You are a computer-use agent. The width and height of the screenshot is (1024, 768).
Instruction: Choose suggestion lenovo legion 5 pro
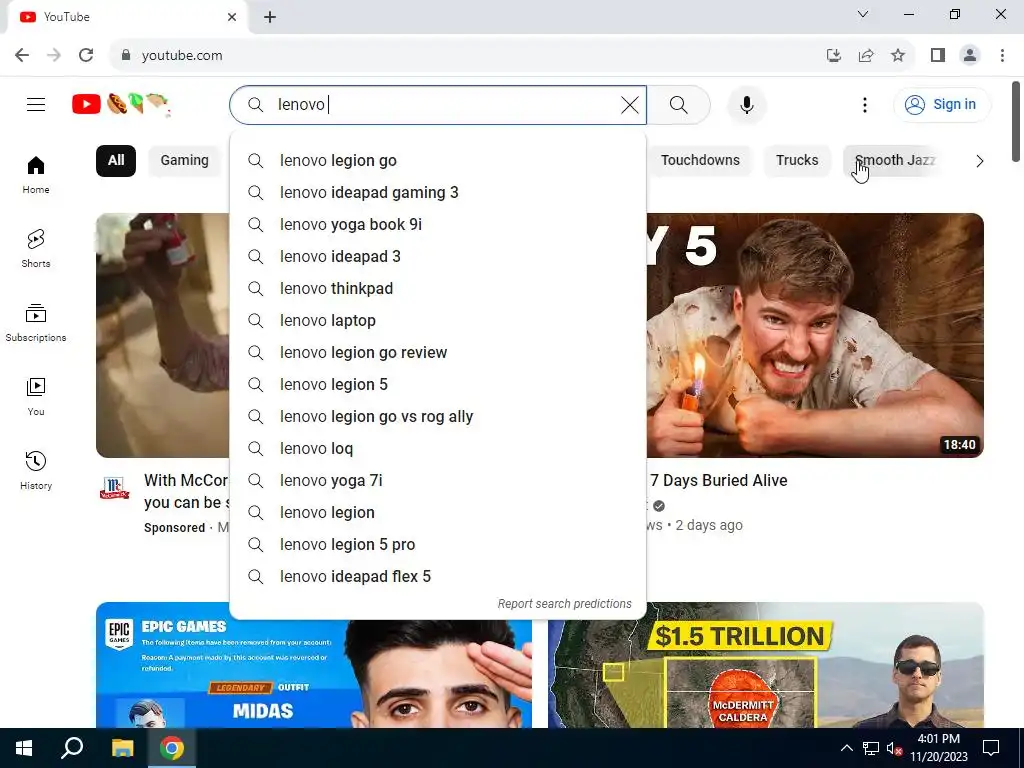(x=438, y=545)
